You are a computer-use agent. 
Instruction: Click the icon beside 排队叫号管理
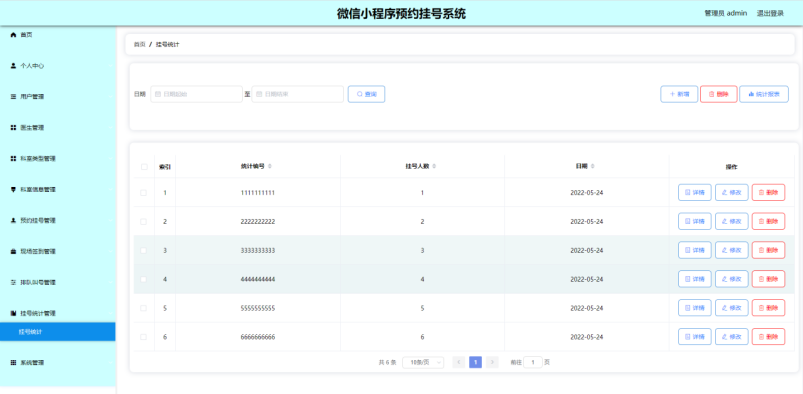pyautogui.click(x=14, y=282)
